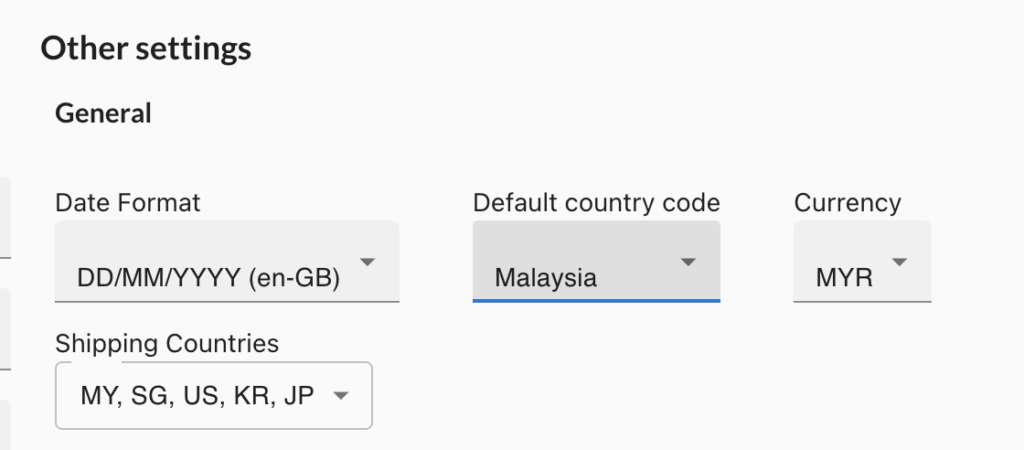This screenshot has width=1024, height=450.
Task: Click the "Shipping Countries" field label
Action: pyautogui.click(x=167, y=344)
